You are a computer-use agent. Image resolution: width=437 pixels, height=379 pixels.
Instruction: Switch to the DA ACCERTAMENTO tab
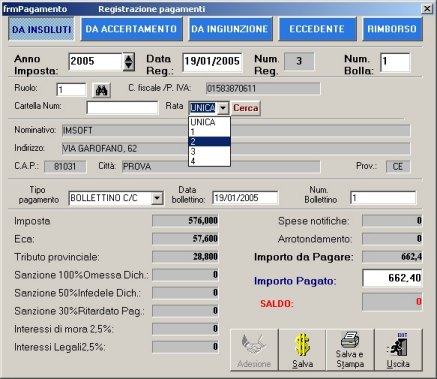coord(131,29)
